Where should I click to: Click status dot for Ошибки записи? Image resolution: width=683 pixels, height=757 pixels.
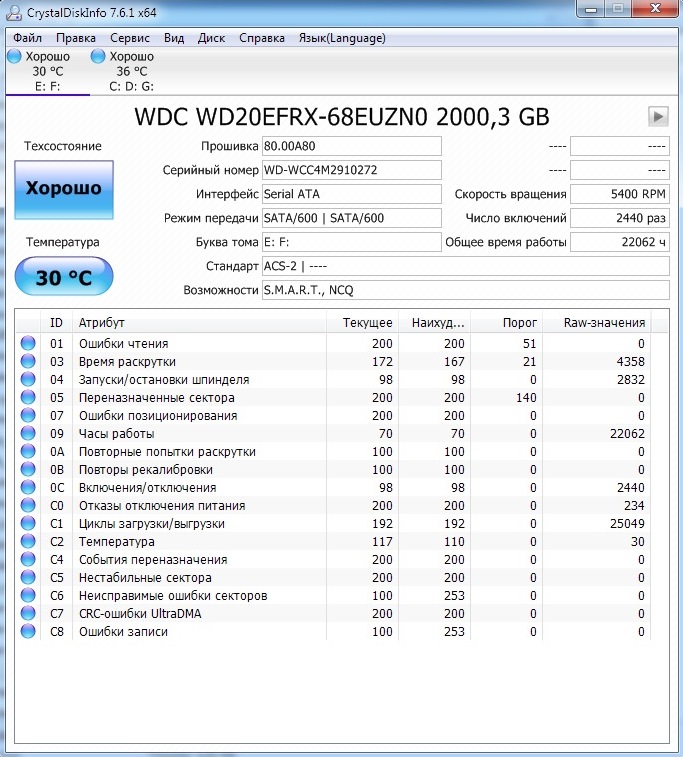click(x=28, y=631)
